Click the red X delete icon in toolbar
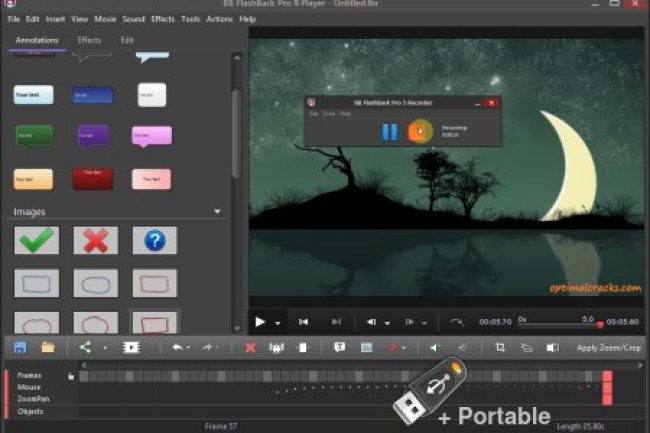This screenshot has width=650, height=433. (x=251, y=347)
